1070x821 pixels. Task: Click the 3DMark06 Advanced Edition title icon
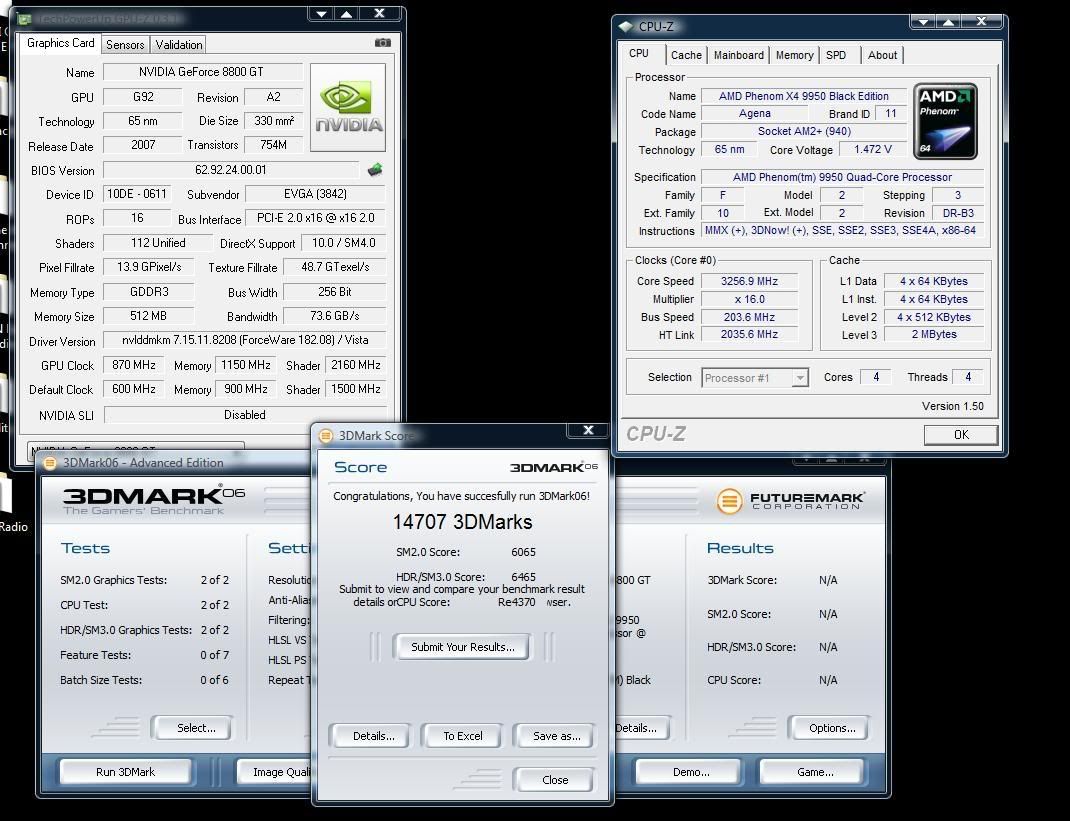point(50,463)
